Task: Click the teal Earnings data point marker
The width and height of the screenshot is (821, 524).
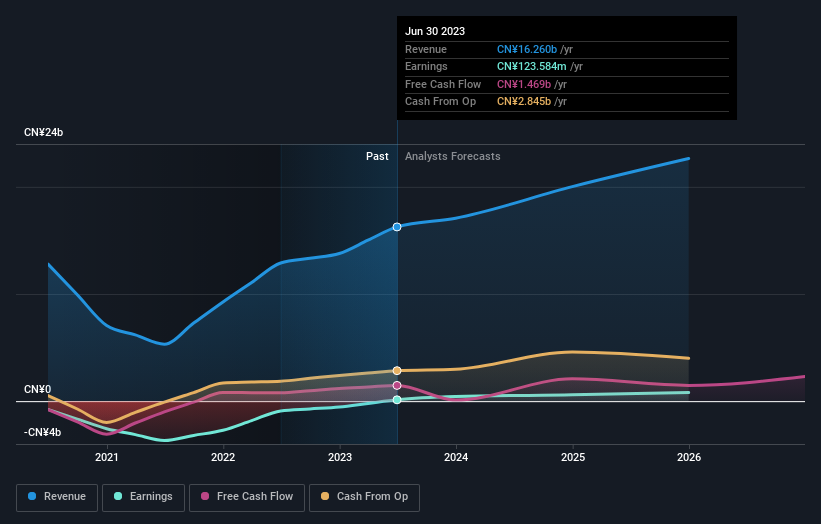Action: pyautogui.click(x=397, y=400)
